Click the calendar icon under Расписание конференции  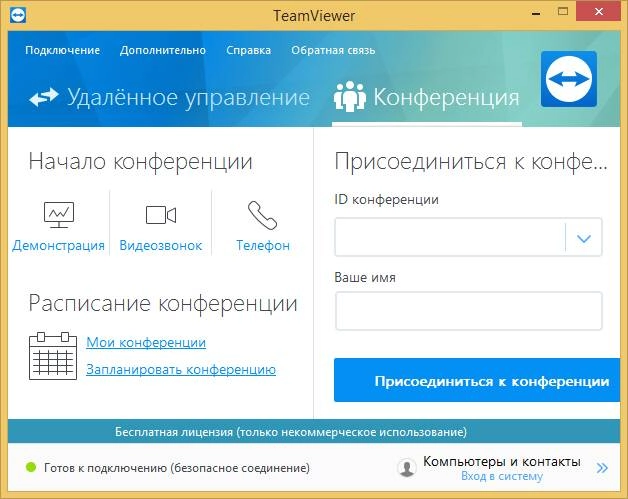tap(53, 356)
